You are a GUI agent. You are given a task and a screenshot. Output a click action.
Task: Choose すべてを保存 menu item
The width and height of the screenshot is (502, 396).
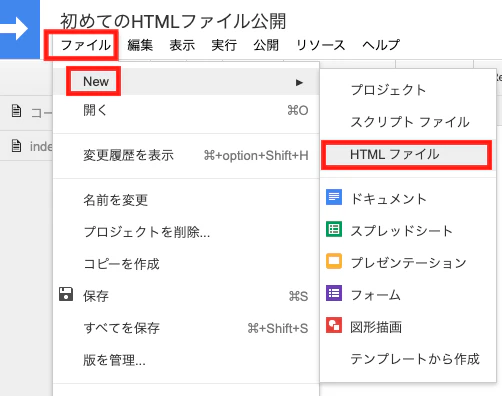(x=186, y=328)
